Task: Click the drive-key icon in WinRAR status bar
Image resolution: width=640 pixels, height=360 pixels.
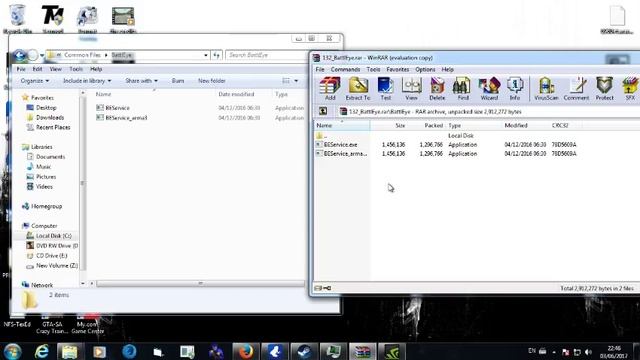Action: pyautogui.click(x=322, y=288)
